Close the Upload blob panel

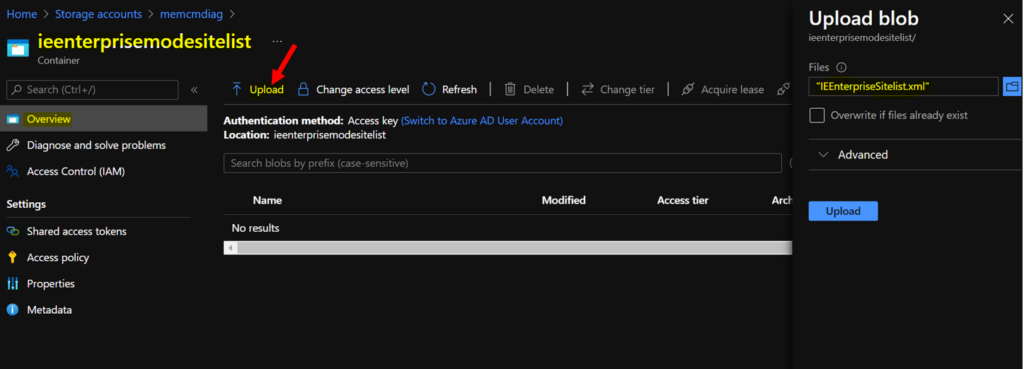point(1008,19)
